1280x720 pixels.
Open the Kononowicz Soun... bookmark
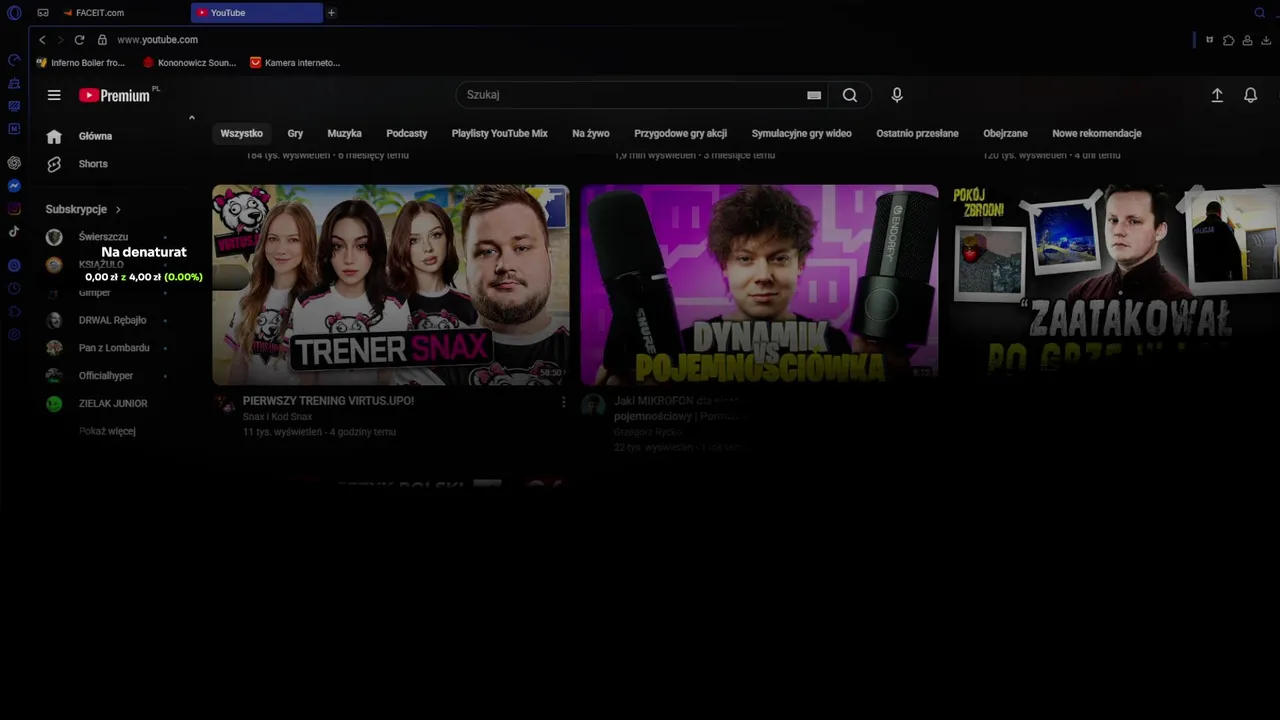point(189,63)
